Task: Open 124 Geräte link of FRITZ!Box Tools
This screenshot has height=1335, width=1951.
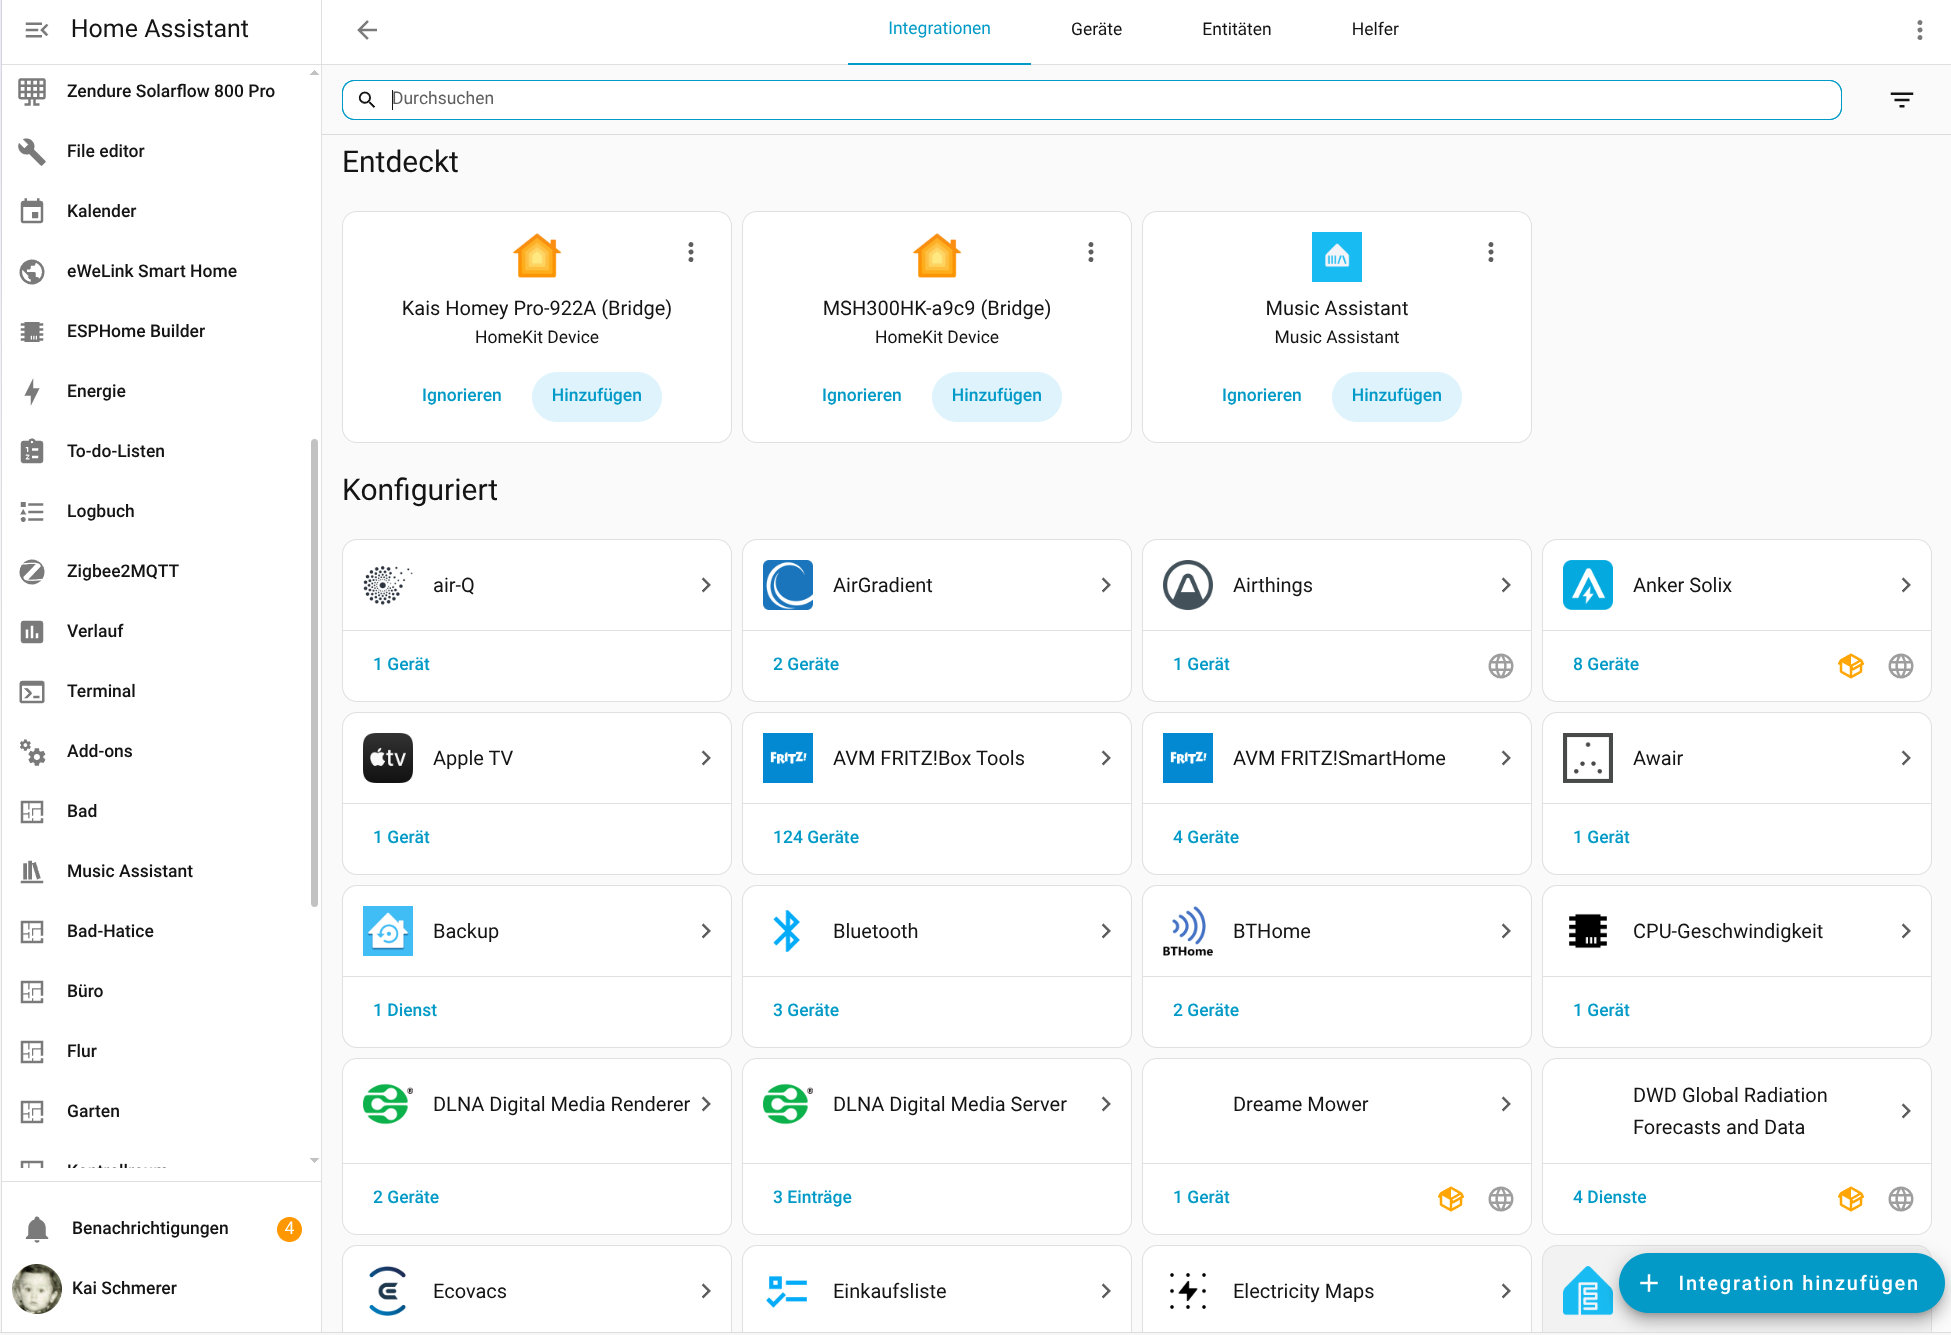Action: coord(815,837)
